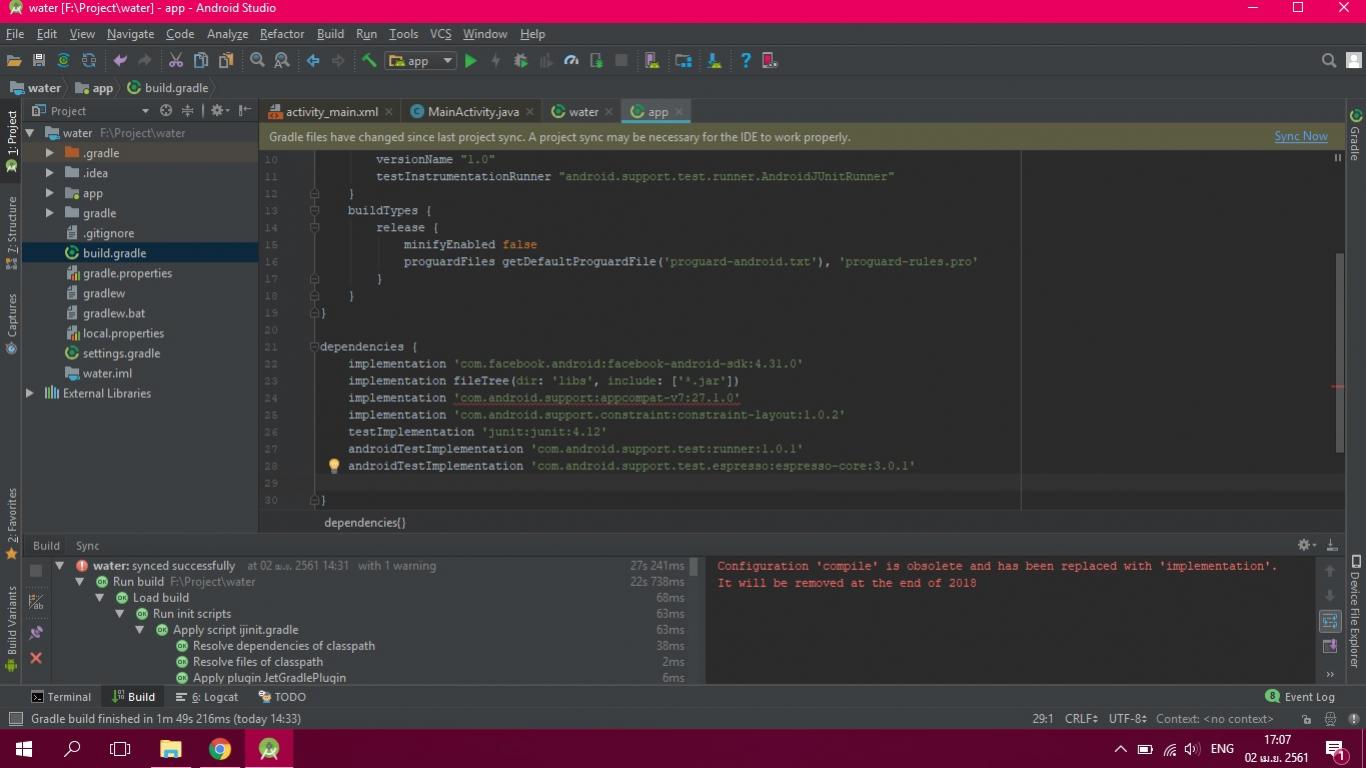Screen dimensions: 1366x768
Task: Toggle the Build Variants side tab
Action: coord(11,629)
